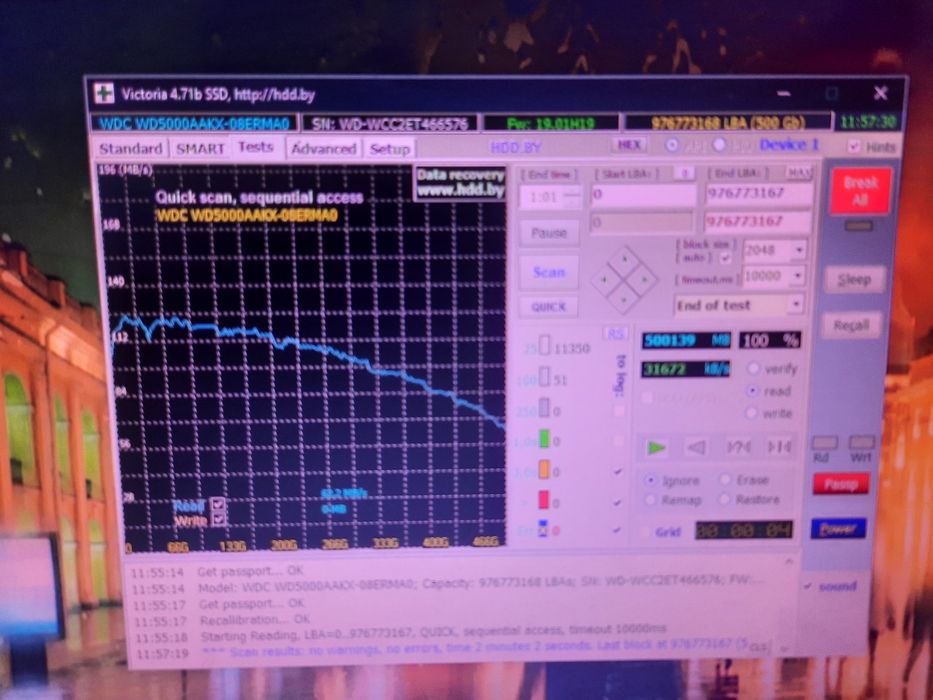This screenshot has width=933, height=700.
Task: Toggle the Read graph checkbox
Action: point(217,505)
